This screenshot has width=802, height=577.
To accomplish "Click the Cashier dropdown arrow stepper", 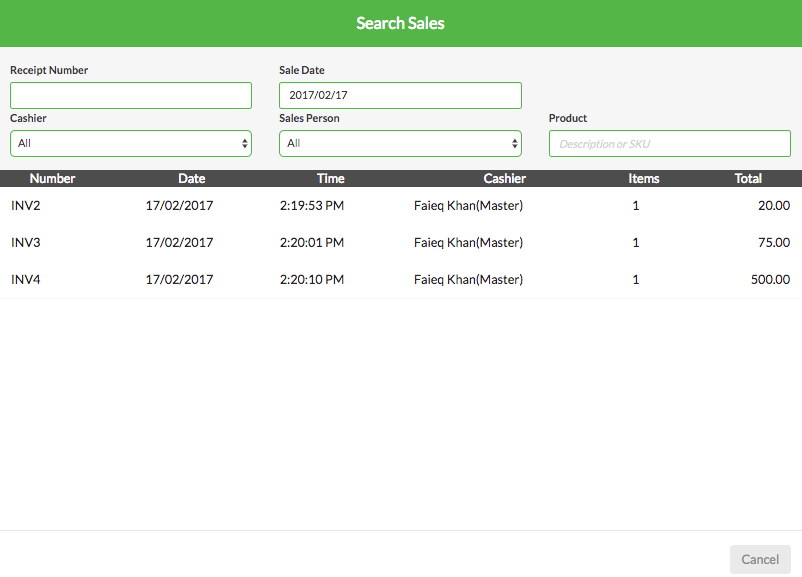I will point(244,144).
